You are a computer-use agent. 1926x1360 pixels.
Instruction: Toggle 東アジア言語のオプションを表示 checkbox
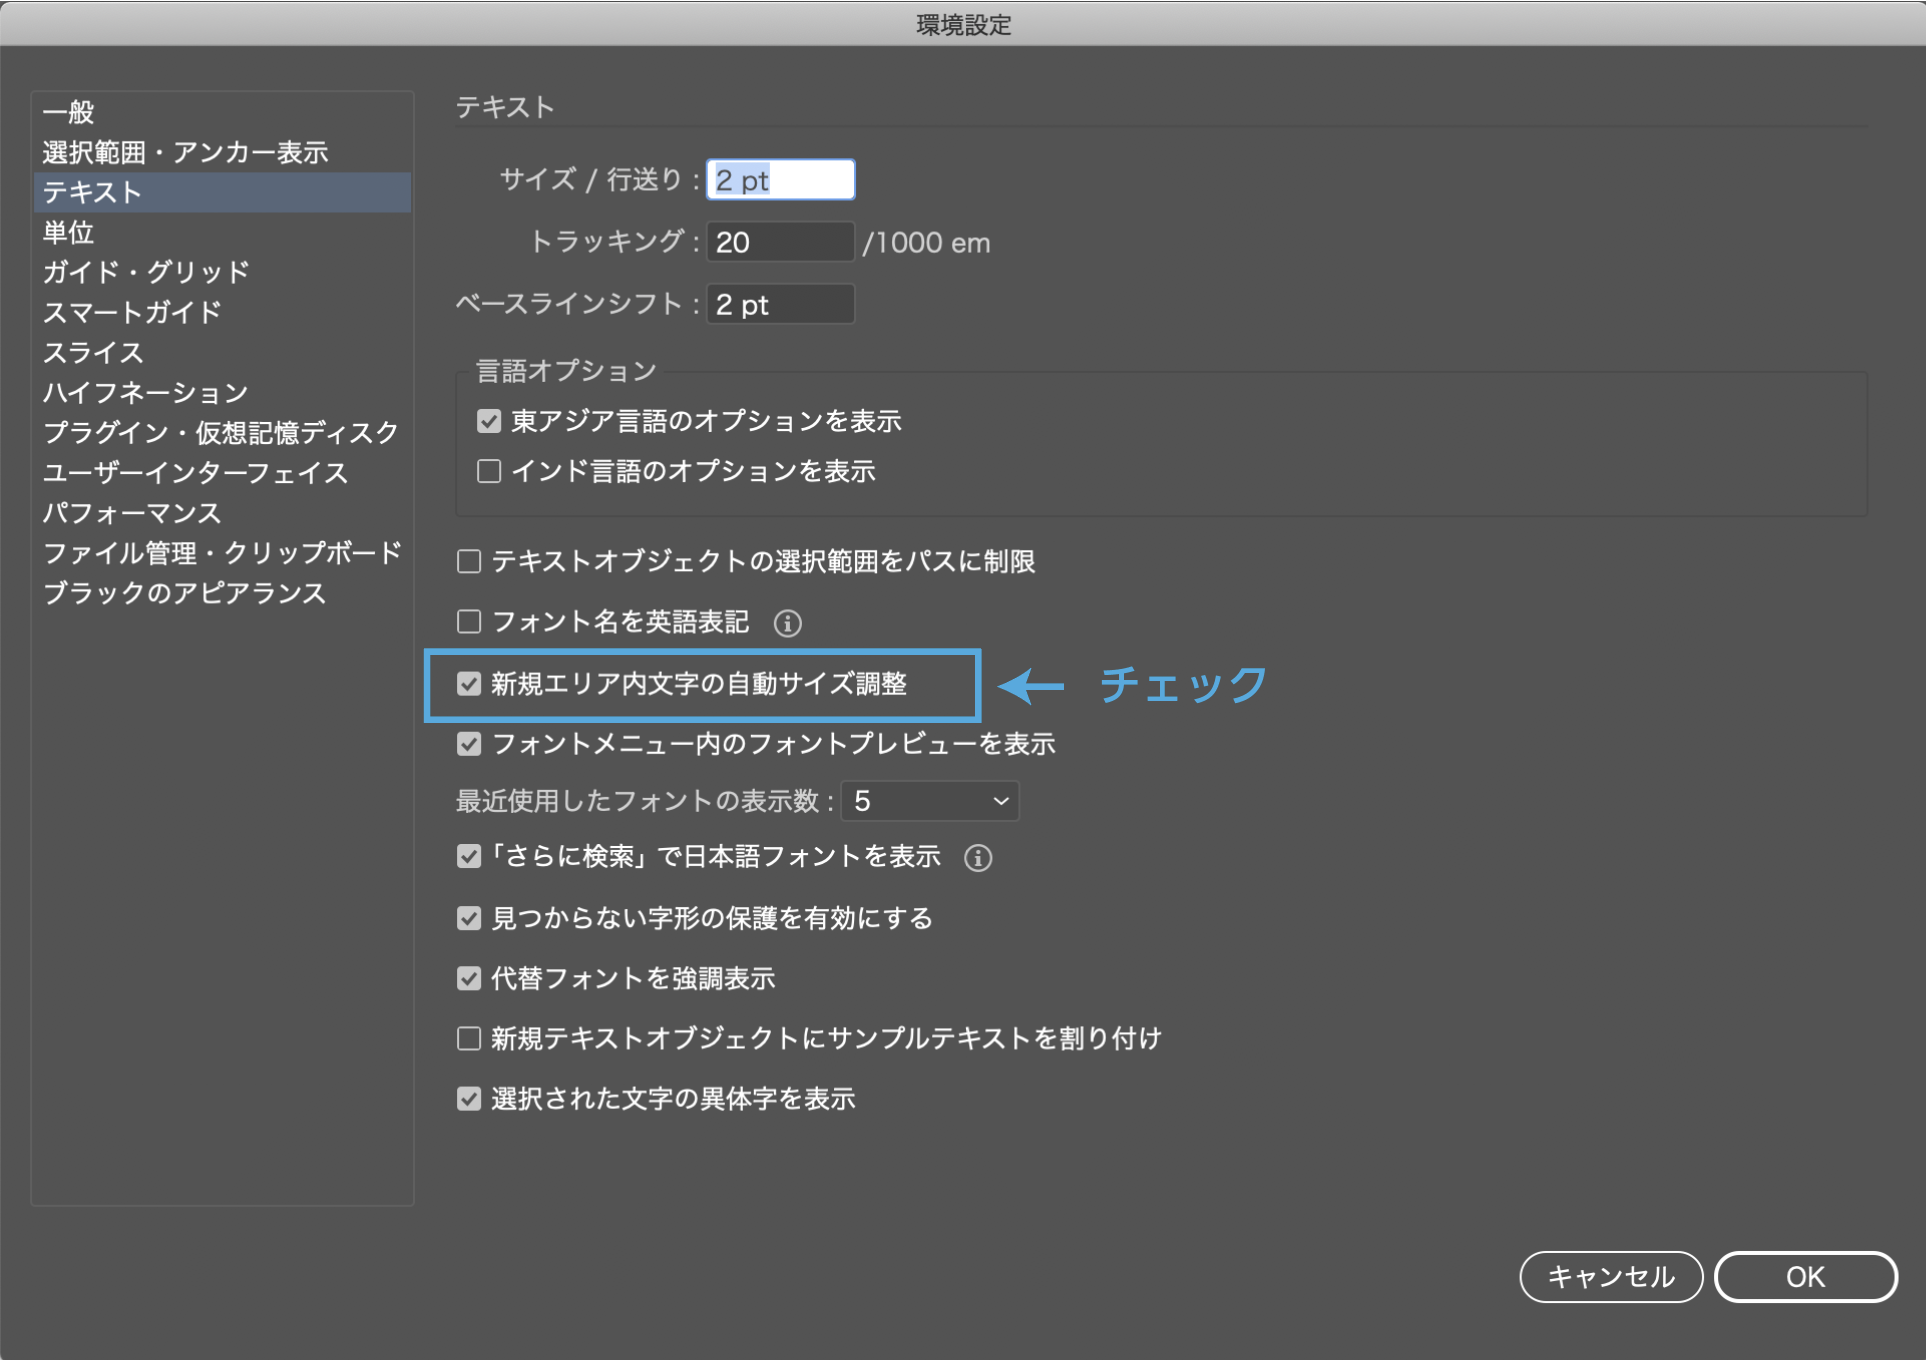click(489, 421)
